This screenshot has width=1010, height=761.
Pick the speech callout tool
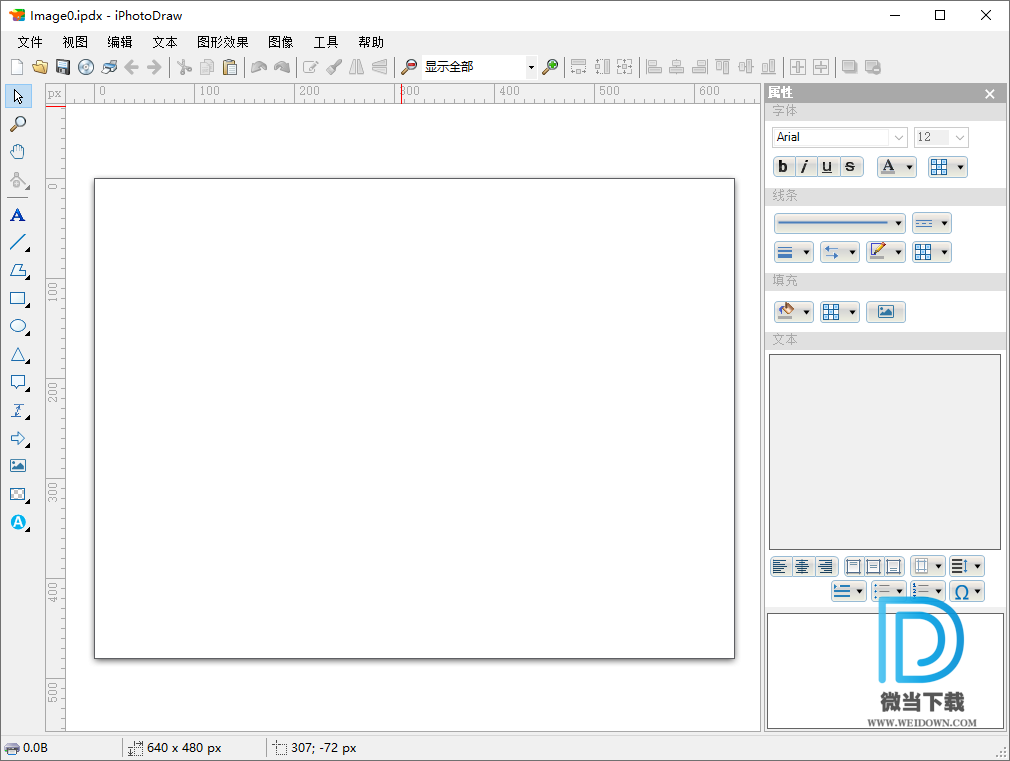[x=18, y=382]
